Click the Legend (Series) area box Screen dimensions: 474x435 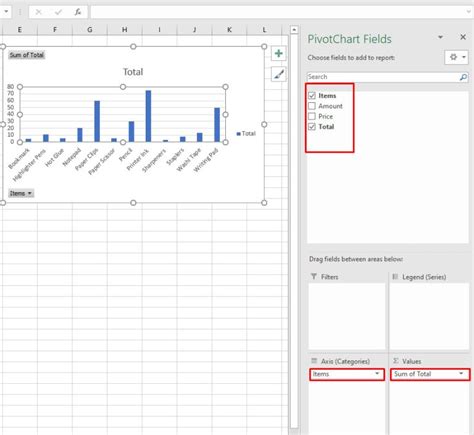tap(429, 316)
